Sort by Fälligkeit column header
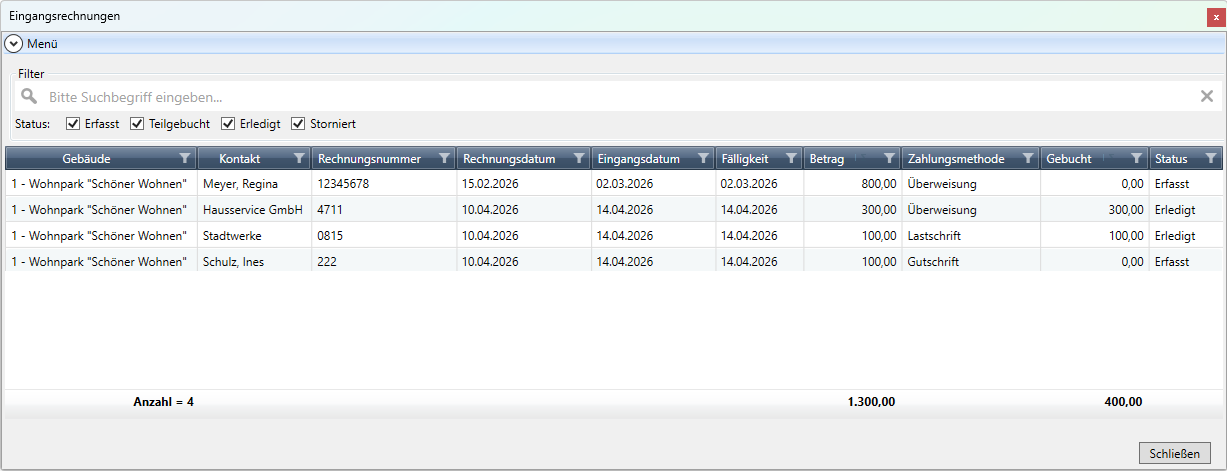 tap(745, 159)
